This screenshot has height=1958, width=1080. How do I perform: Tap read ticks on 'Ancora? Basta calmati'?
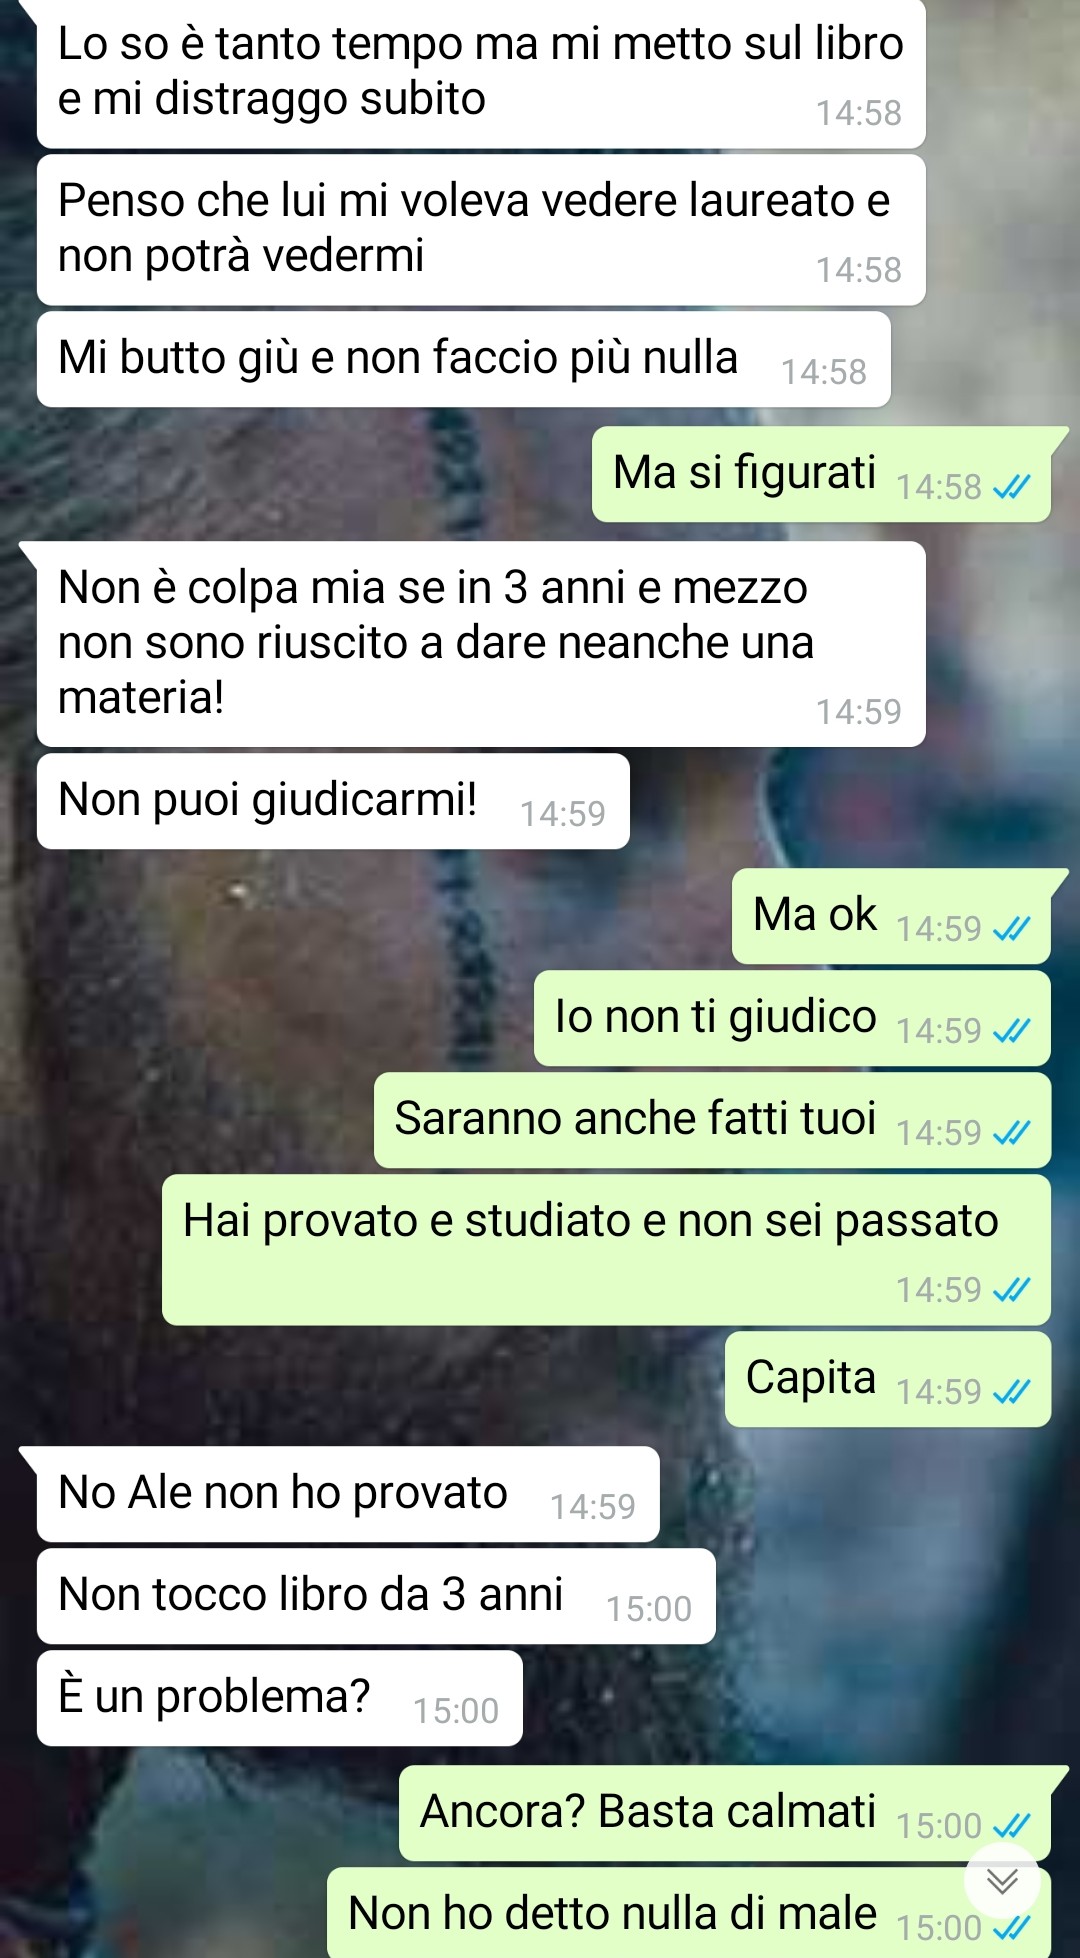point(1011,1826)
